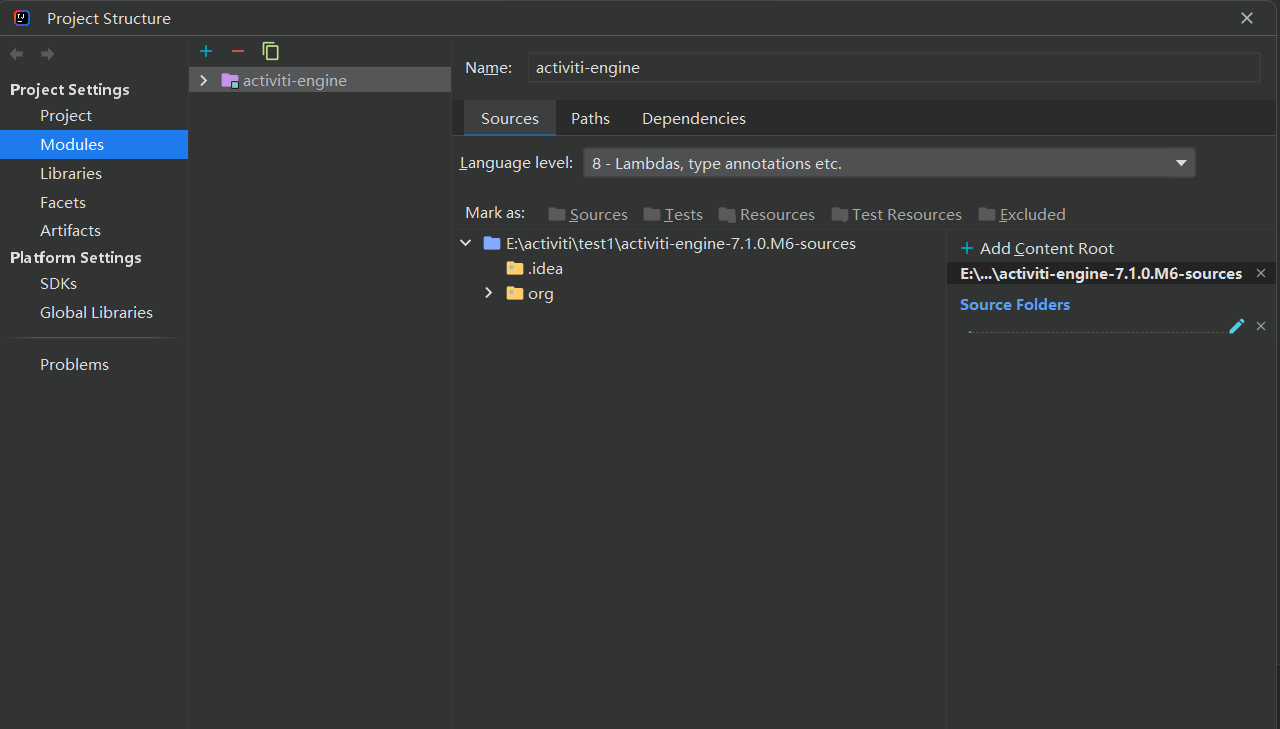Click the copy module icon
Image resolution: width=1280 pixels, height=729 pixels.
pos(270,51)
